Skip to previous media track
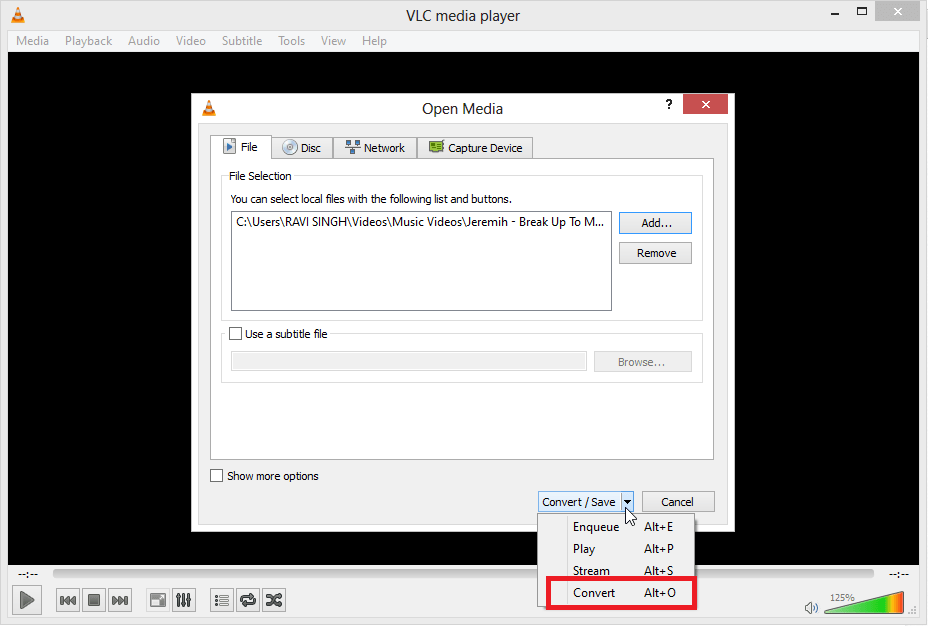 click(x=68, y=601)
